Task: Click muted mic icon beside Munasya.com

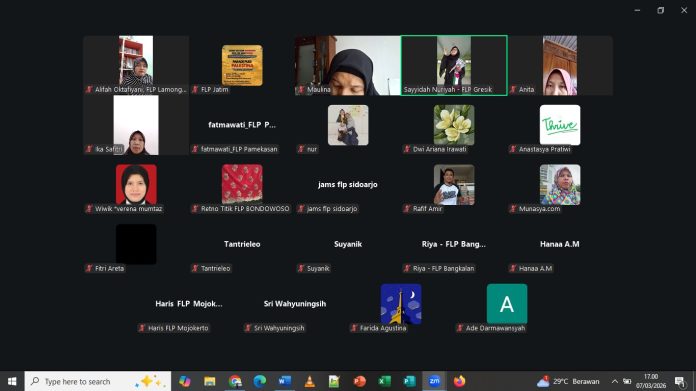Action: (513, 209)
